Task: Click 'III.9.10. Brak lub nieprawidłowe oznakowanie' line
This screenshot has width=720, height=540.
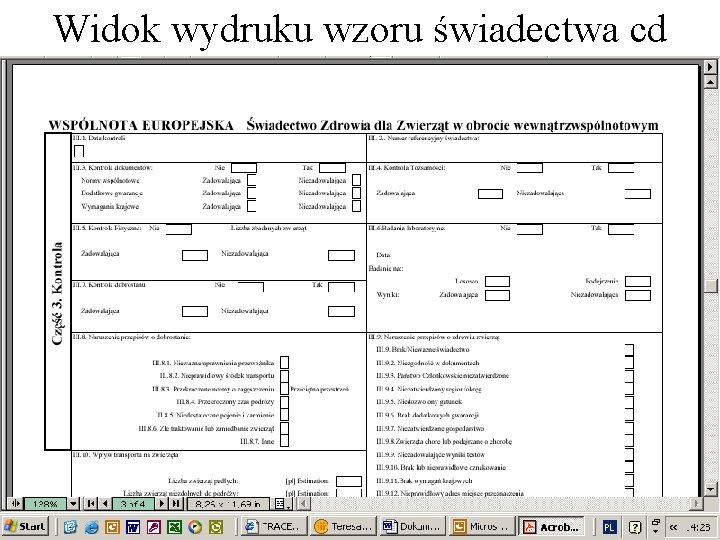Action: [x=441, y=467]
